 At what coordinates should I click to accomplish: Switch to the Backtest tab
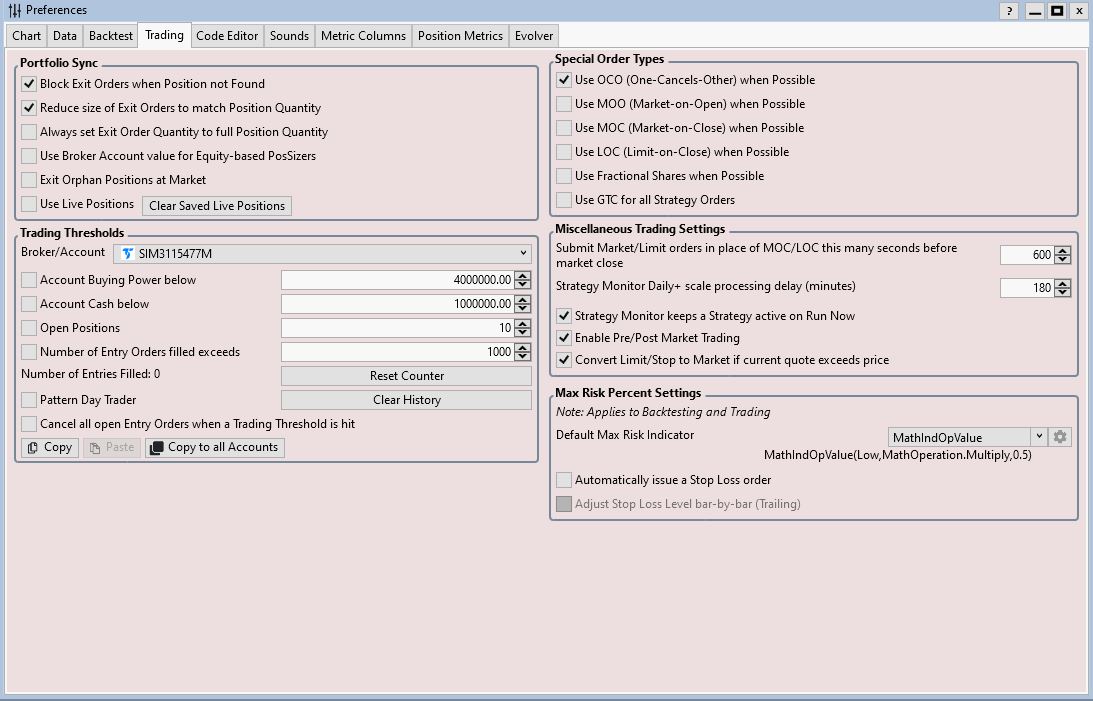tap(110, 36)
